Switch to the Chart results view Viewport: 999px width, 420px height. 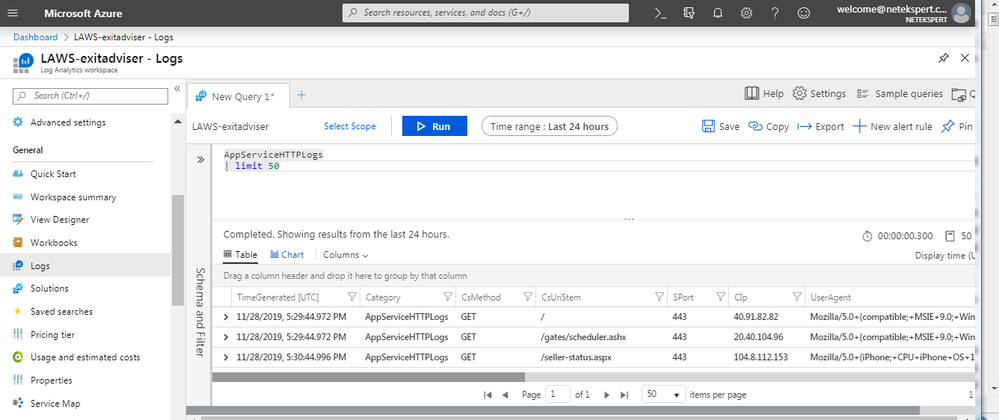coord(287,254)
